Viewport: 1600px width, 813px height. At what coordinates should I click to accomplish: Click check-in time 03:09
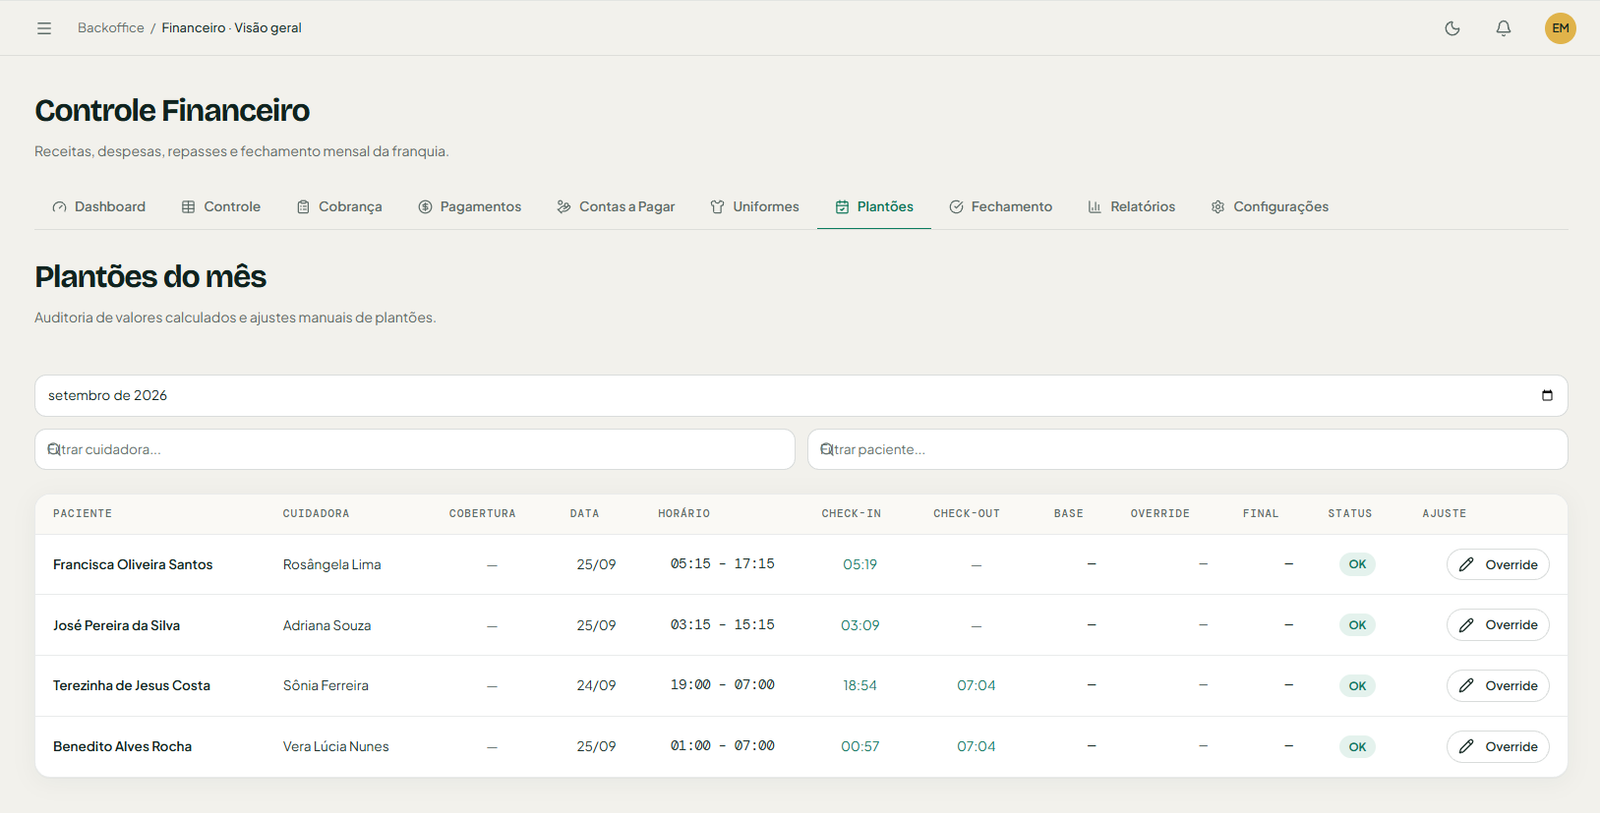[860, 626]
